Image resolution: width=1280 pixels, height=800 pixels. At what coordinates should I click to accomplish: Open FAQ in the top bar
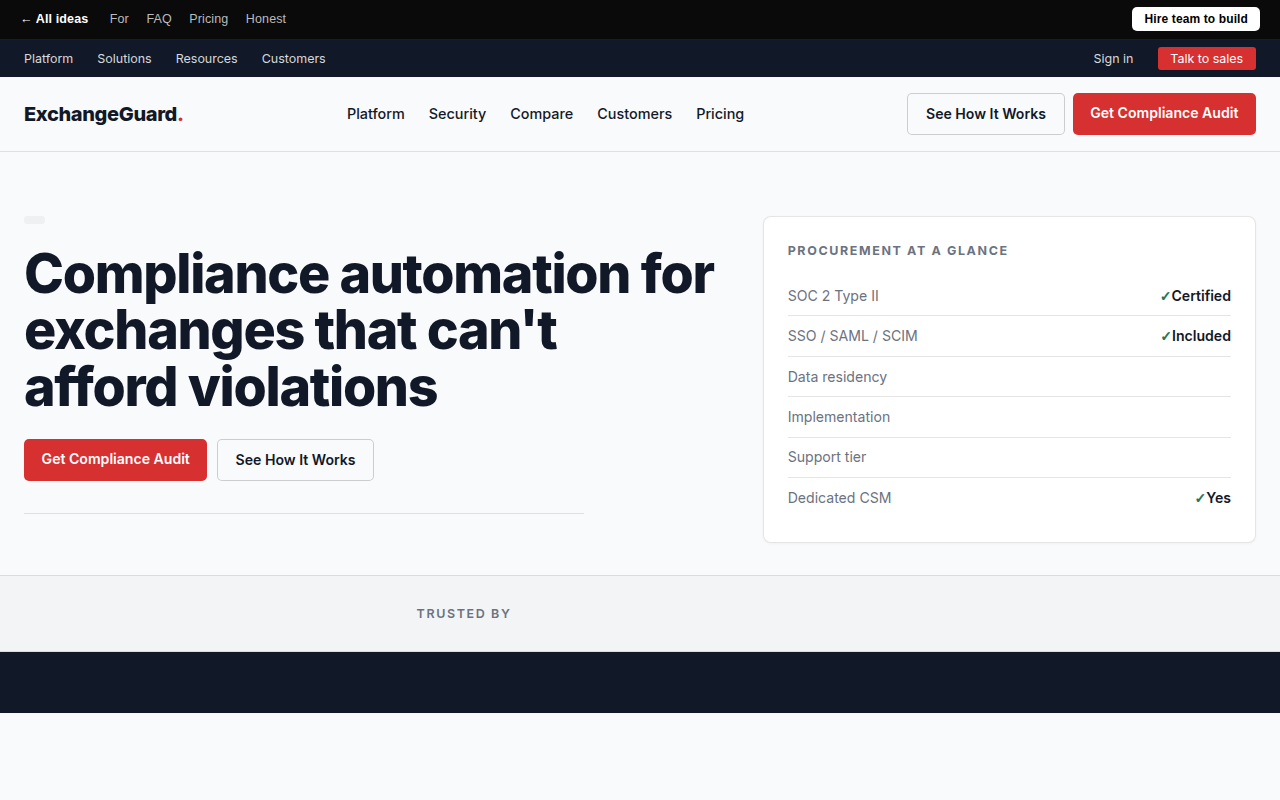click(159, 19)
